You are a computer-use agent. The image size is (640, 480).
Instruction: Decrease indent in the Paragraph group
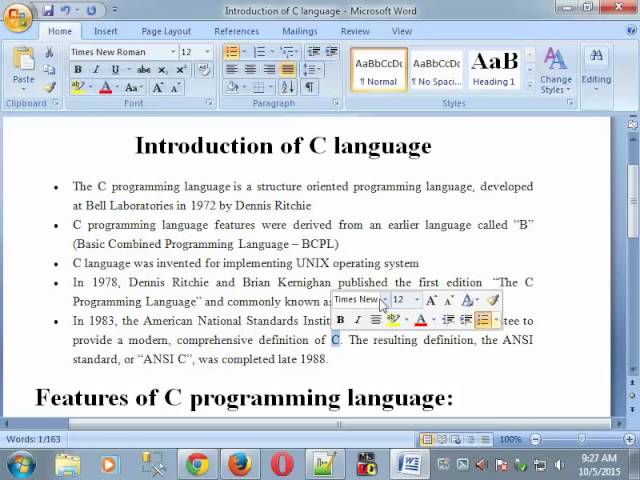[314, 52]
